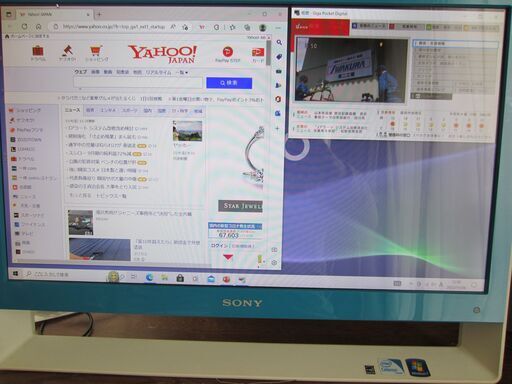Click the read aloud icon in address bar

pos(173,27)
